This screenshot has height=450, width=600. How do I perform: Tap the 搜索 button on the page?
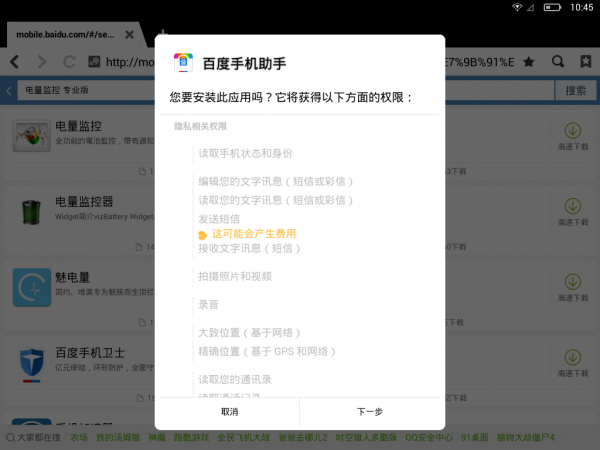coord(576,91)
